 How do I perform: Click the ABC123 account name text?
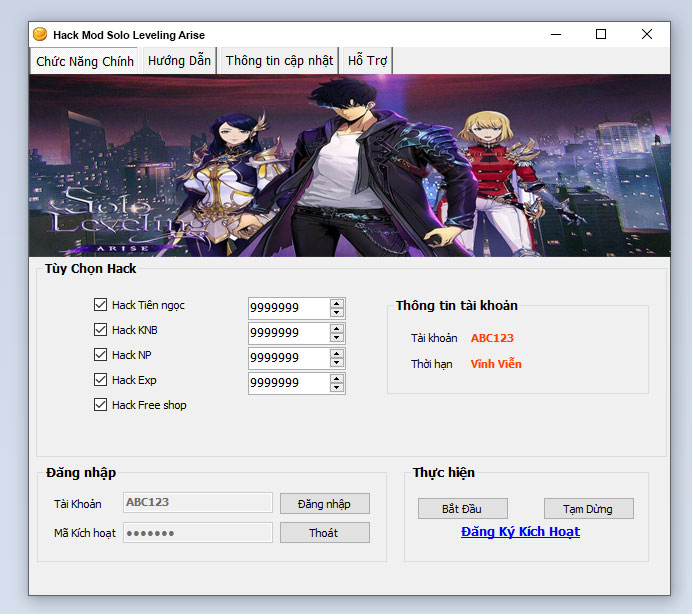coord(492,338)
